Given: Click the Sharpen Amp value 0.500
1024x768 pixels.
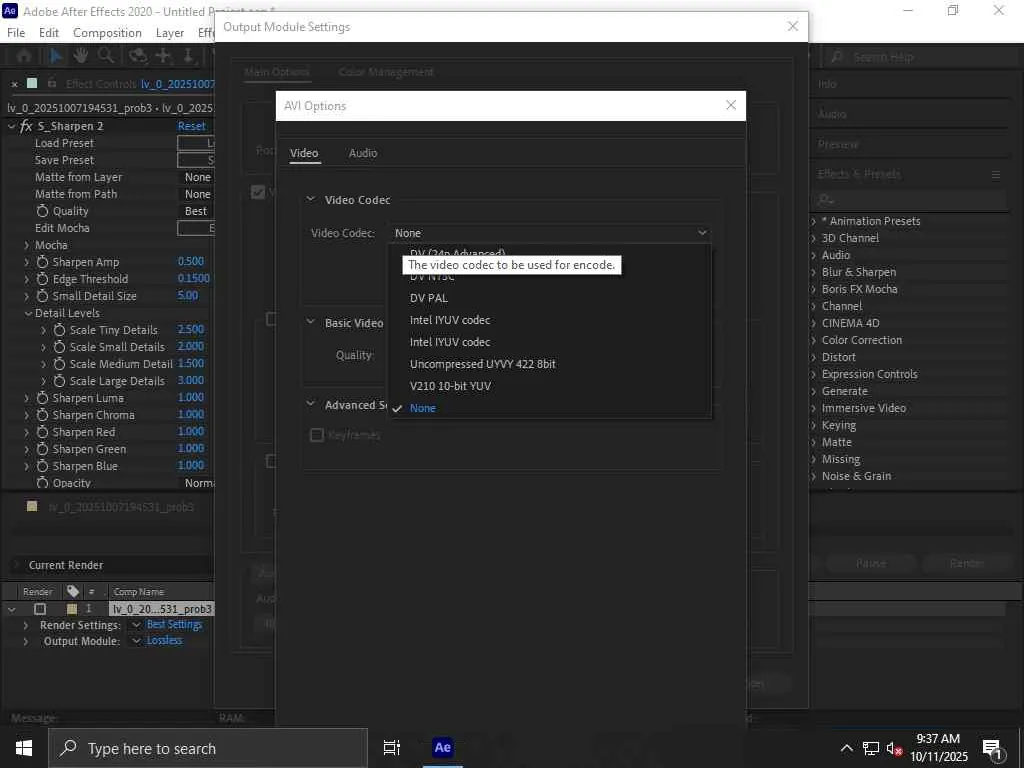Looking at the screenshot, I should [x=191, y=261].
